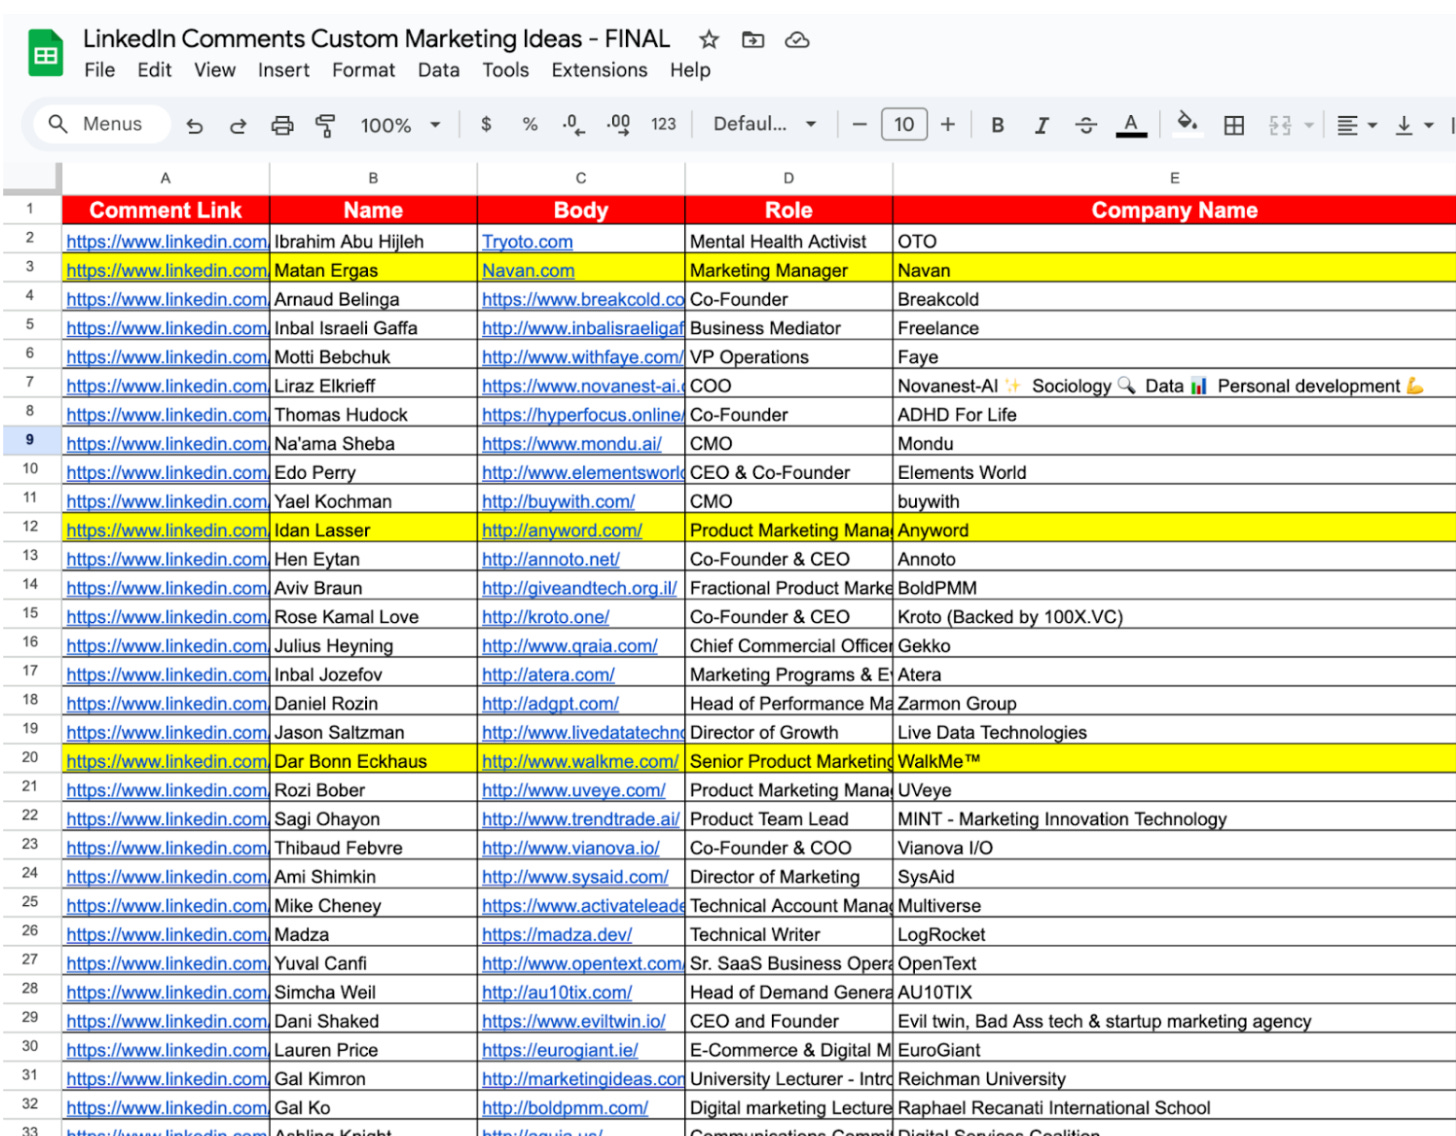Expand the vertical align dropdown arrow
The height and width of the screenshot is (1136, 1456).
coord(1429,125)
